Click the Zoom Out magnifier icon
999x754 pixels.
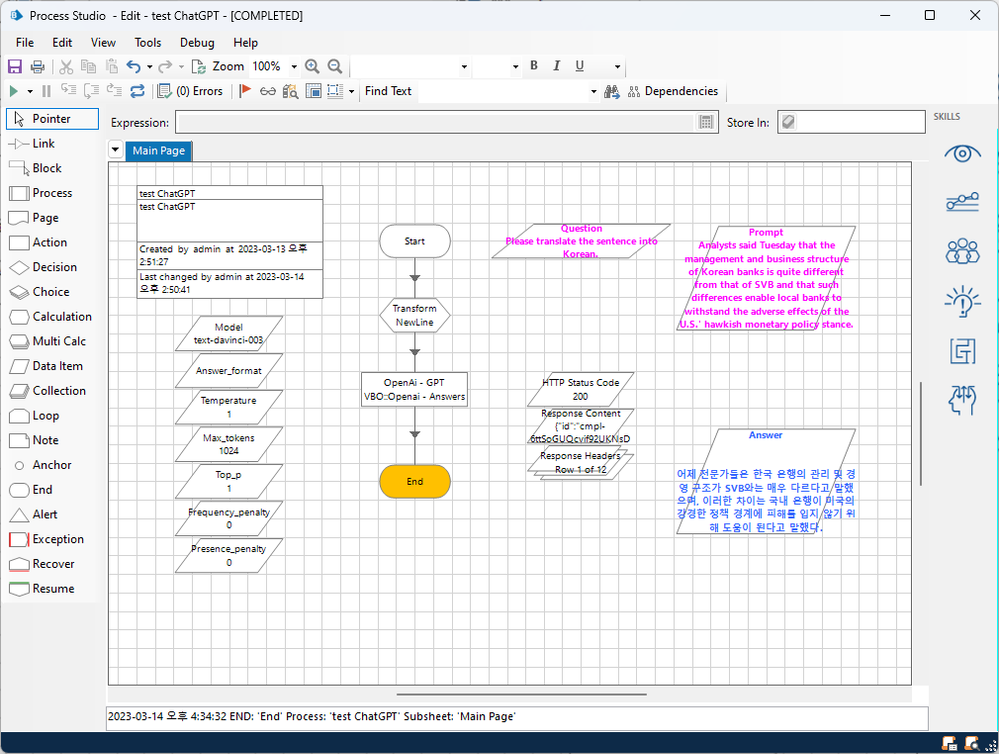[x=335, y=67]
